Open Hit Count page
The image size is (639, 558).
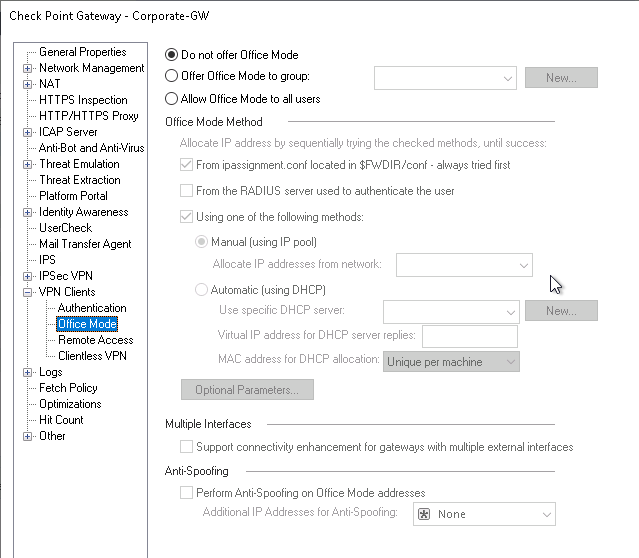[61, 420]
